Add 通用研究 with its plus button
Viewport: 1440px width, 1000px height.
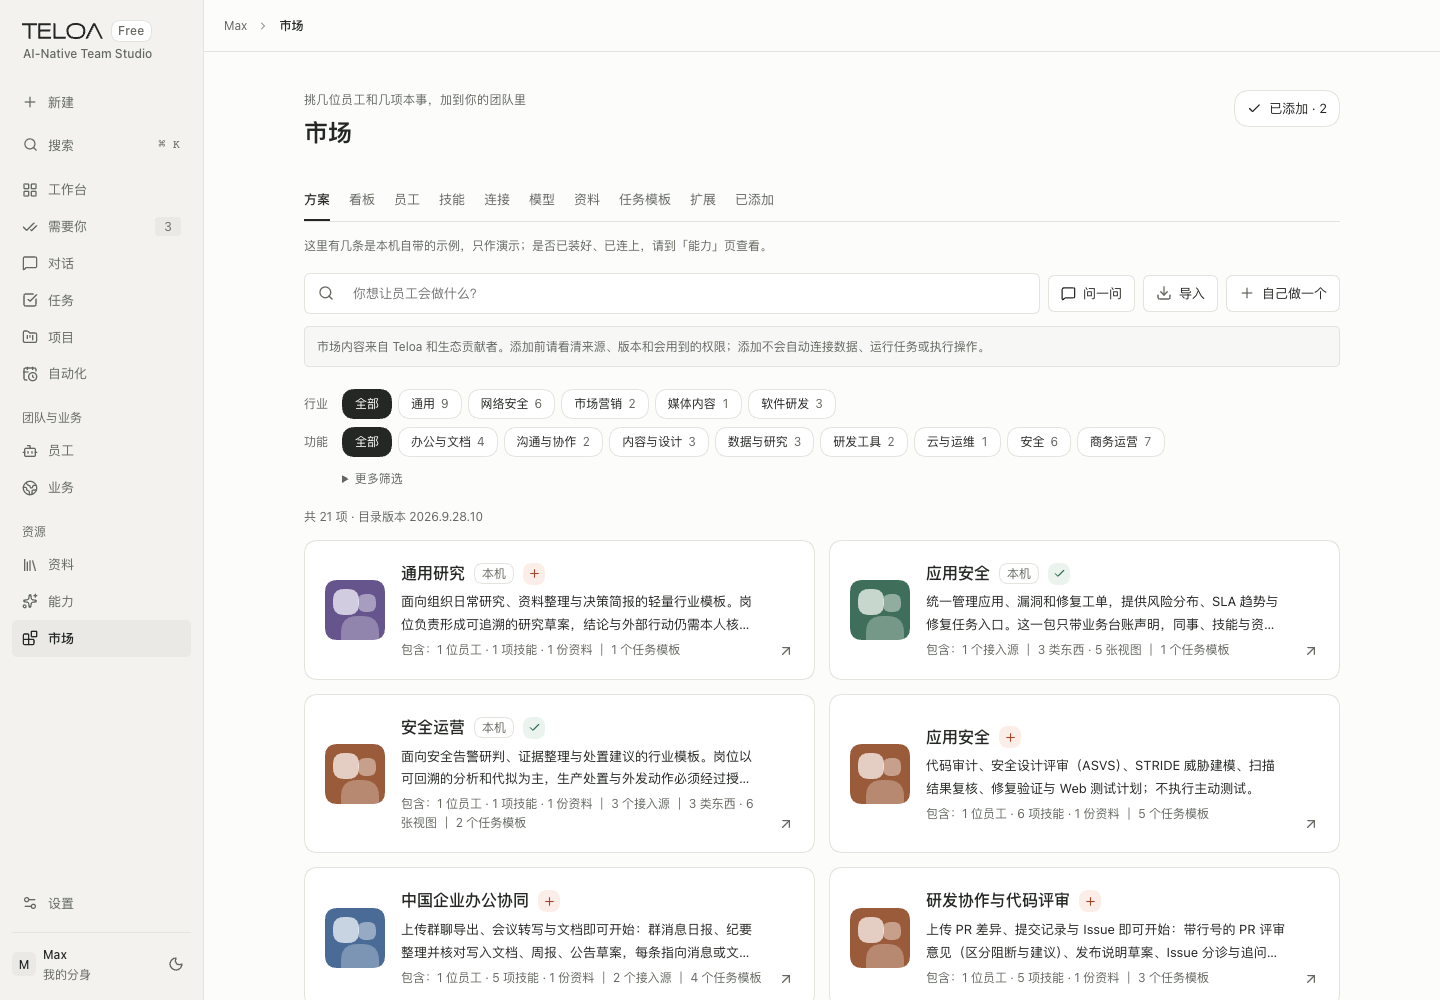pos(535,574)
